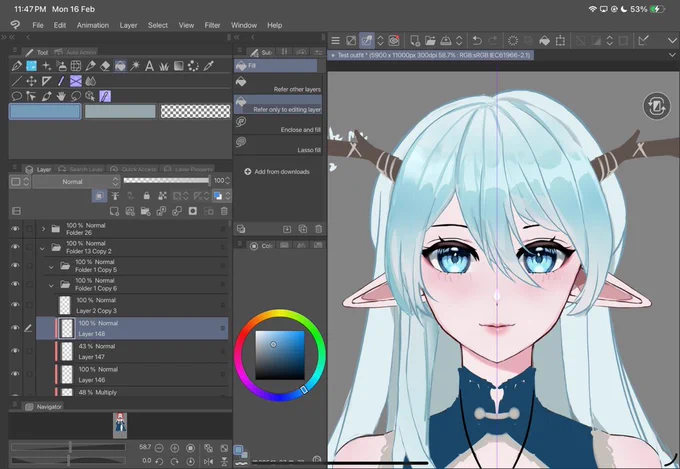The width and height of the screenshot is (680, 469).
Task: Adjust the layer opacity 100 stepper arrows
Action: click(x=228, y=180)
